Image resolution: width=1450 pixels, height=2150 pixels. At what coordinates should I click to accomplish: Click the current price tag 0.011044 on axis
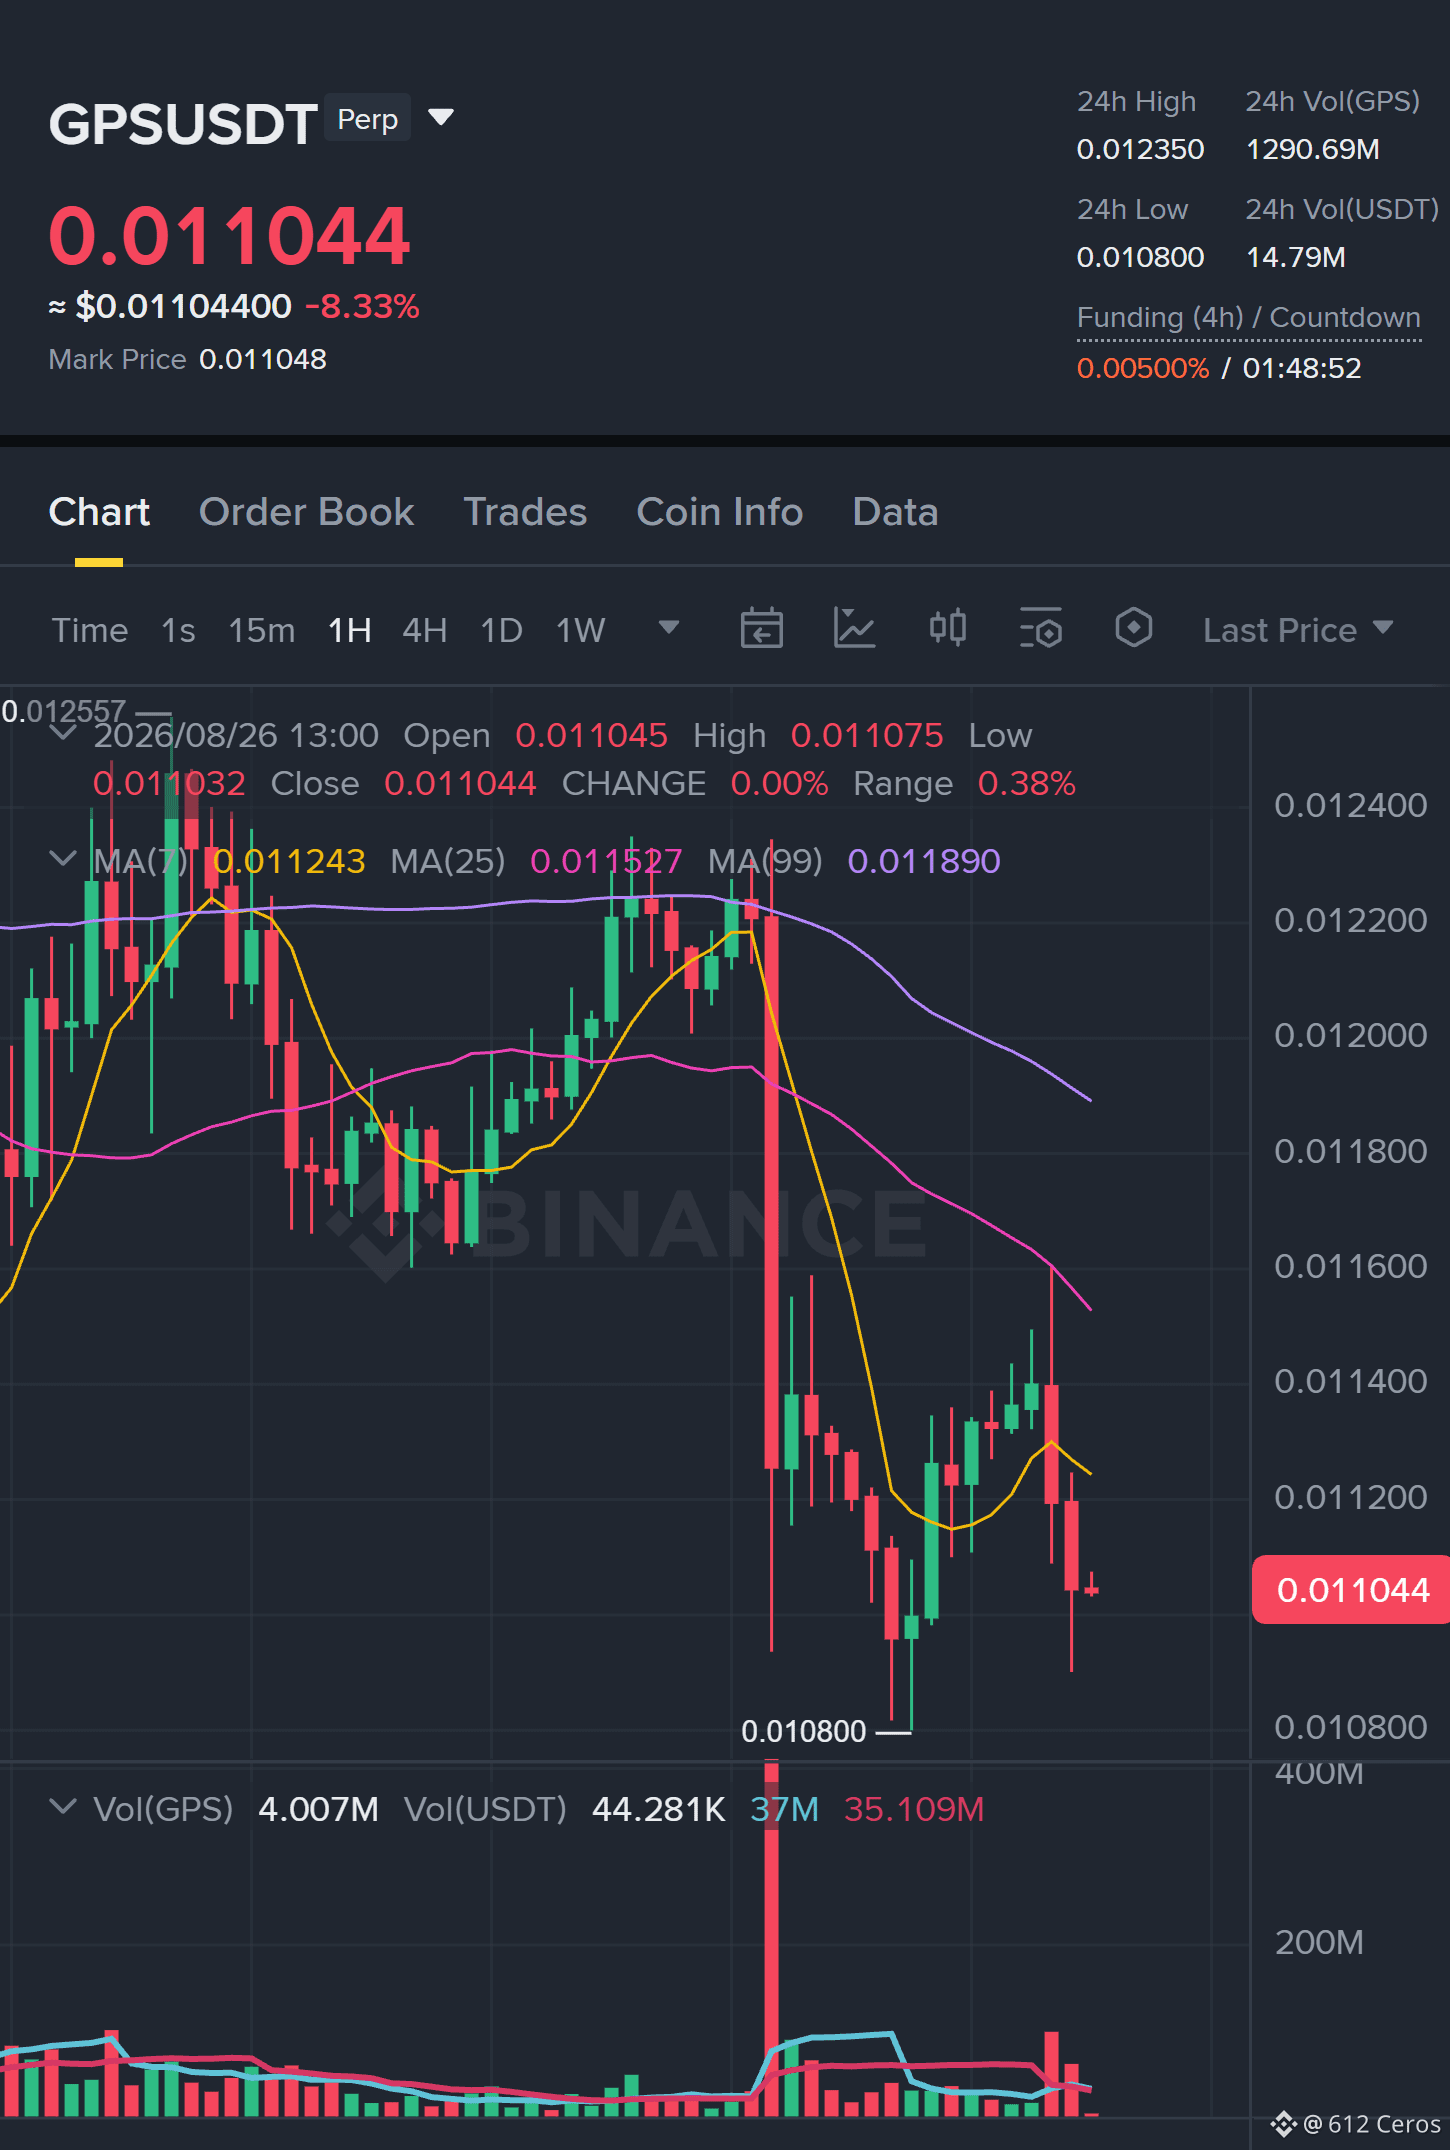1351,1590
